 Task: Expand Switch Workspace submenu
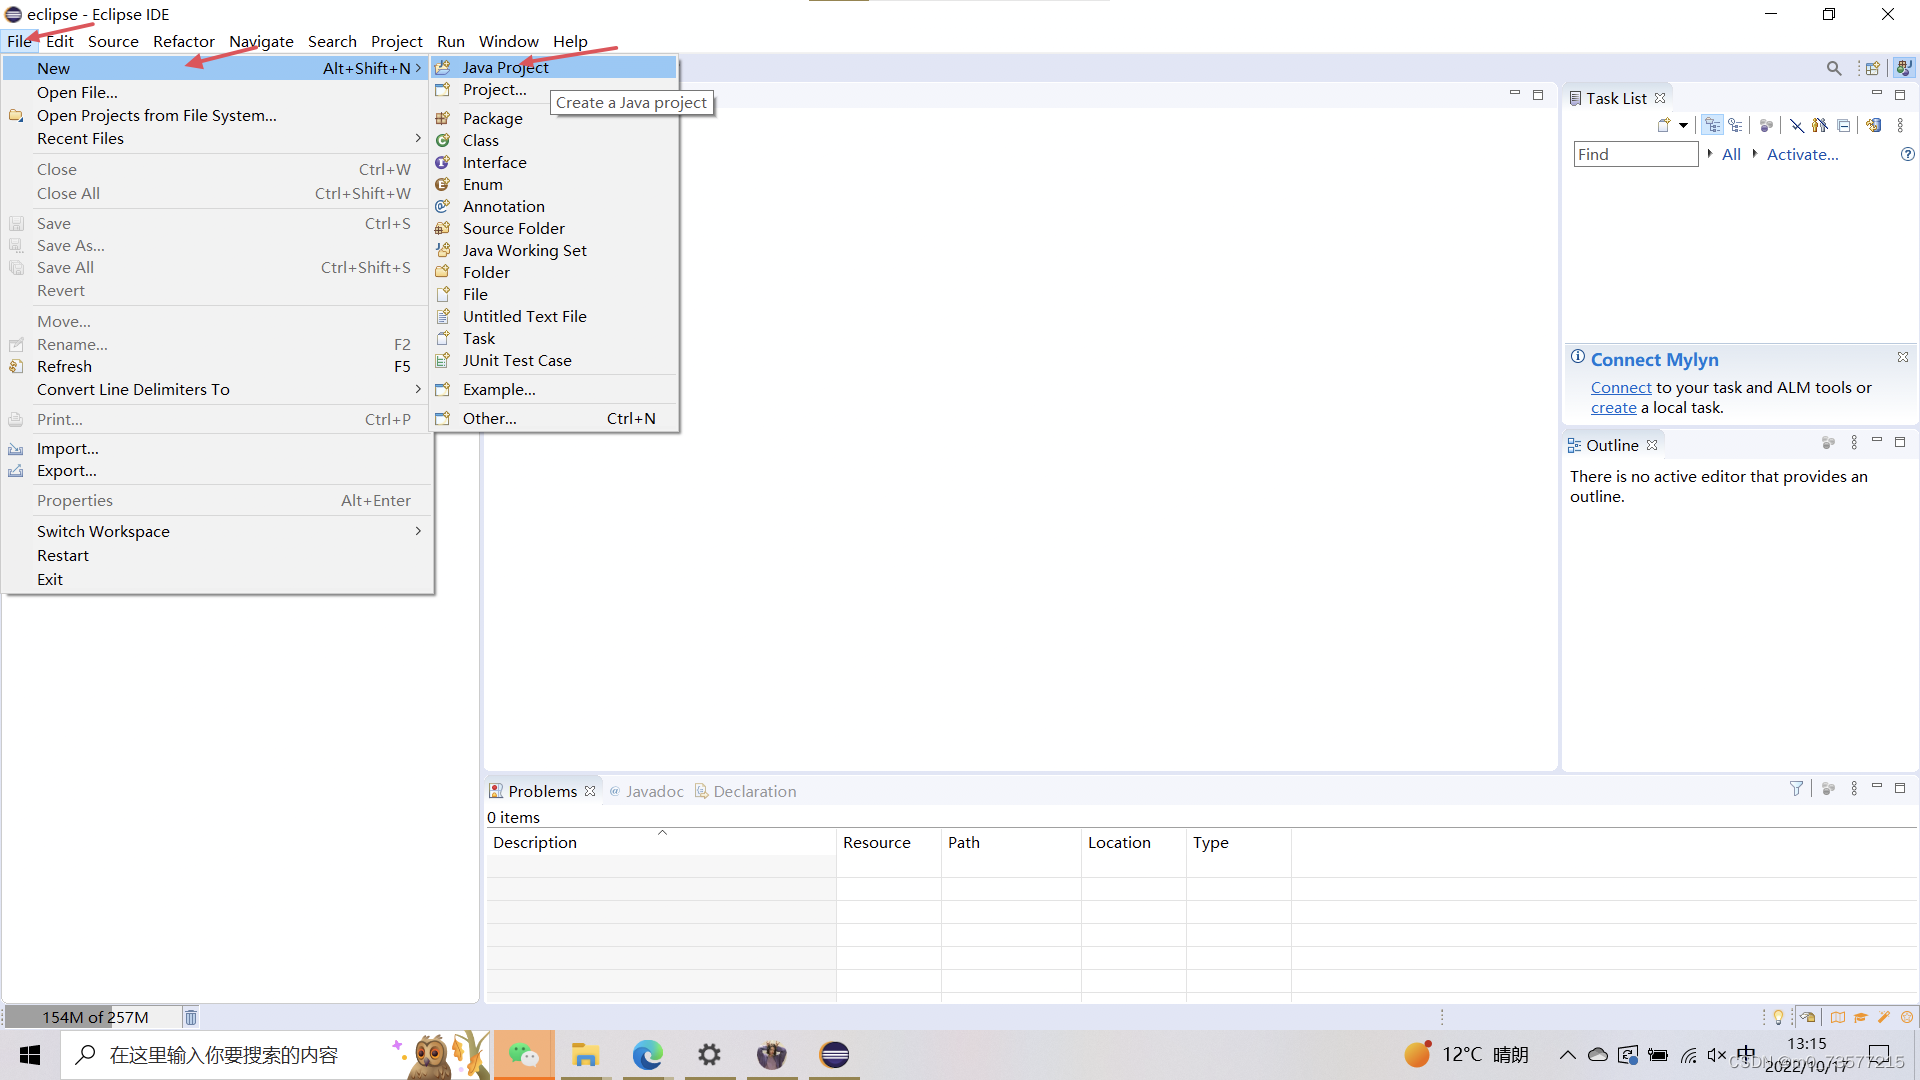[217, 532]
